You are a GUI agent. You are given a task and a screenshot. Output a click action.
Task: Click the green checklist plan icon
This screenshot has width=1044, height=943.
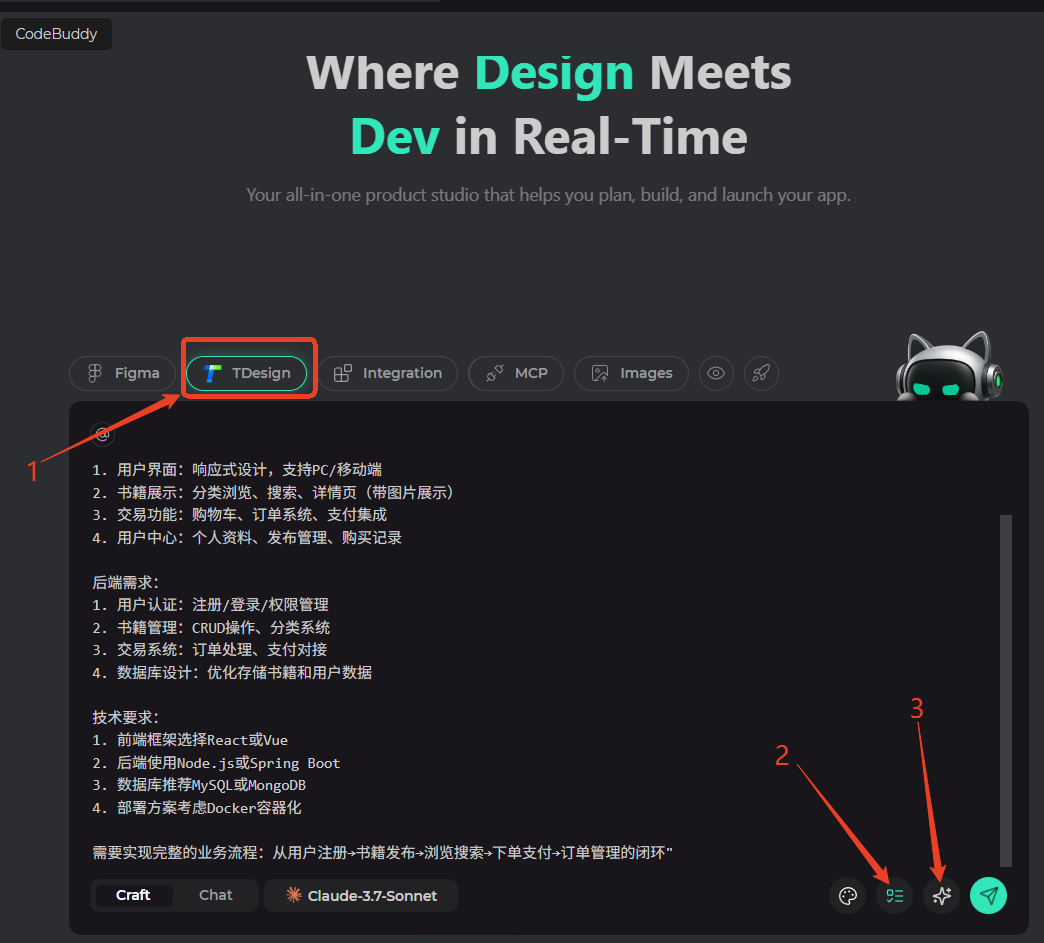coord(894,896)
